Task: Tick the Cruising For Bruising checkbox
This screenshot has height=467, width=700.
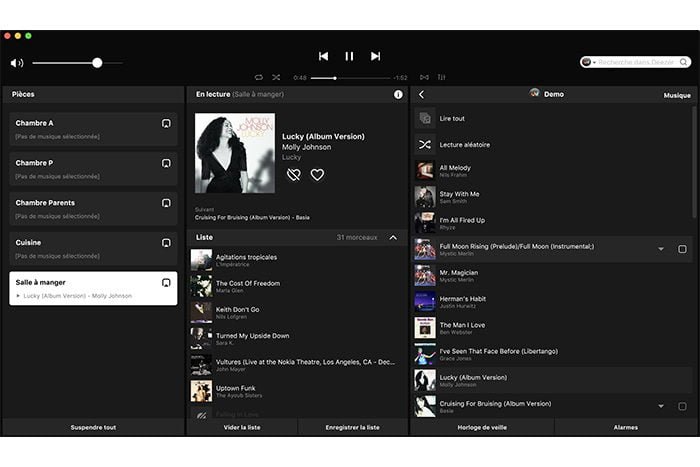Action: click(682, 407)
